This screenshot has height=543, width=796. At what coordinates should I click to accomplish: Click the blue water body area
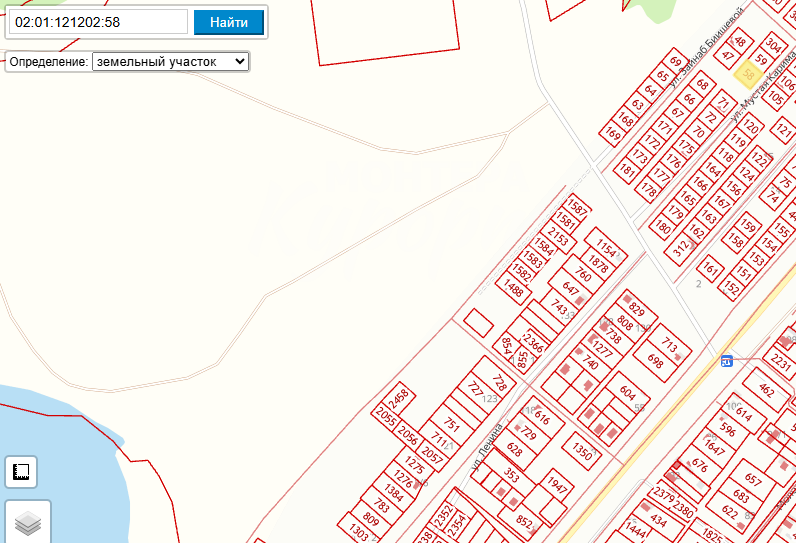50,440
